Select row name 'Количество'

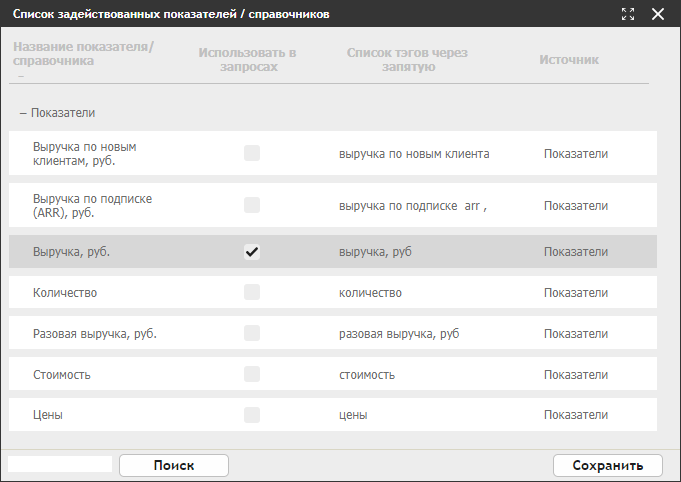pyautogui.click(x=65, y=293)
